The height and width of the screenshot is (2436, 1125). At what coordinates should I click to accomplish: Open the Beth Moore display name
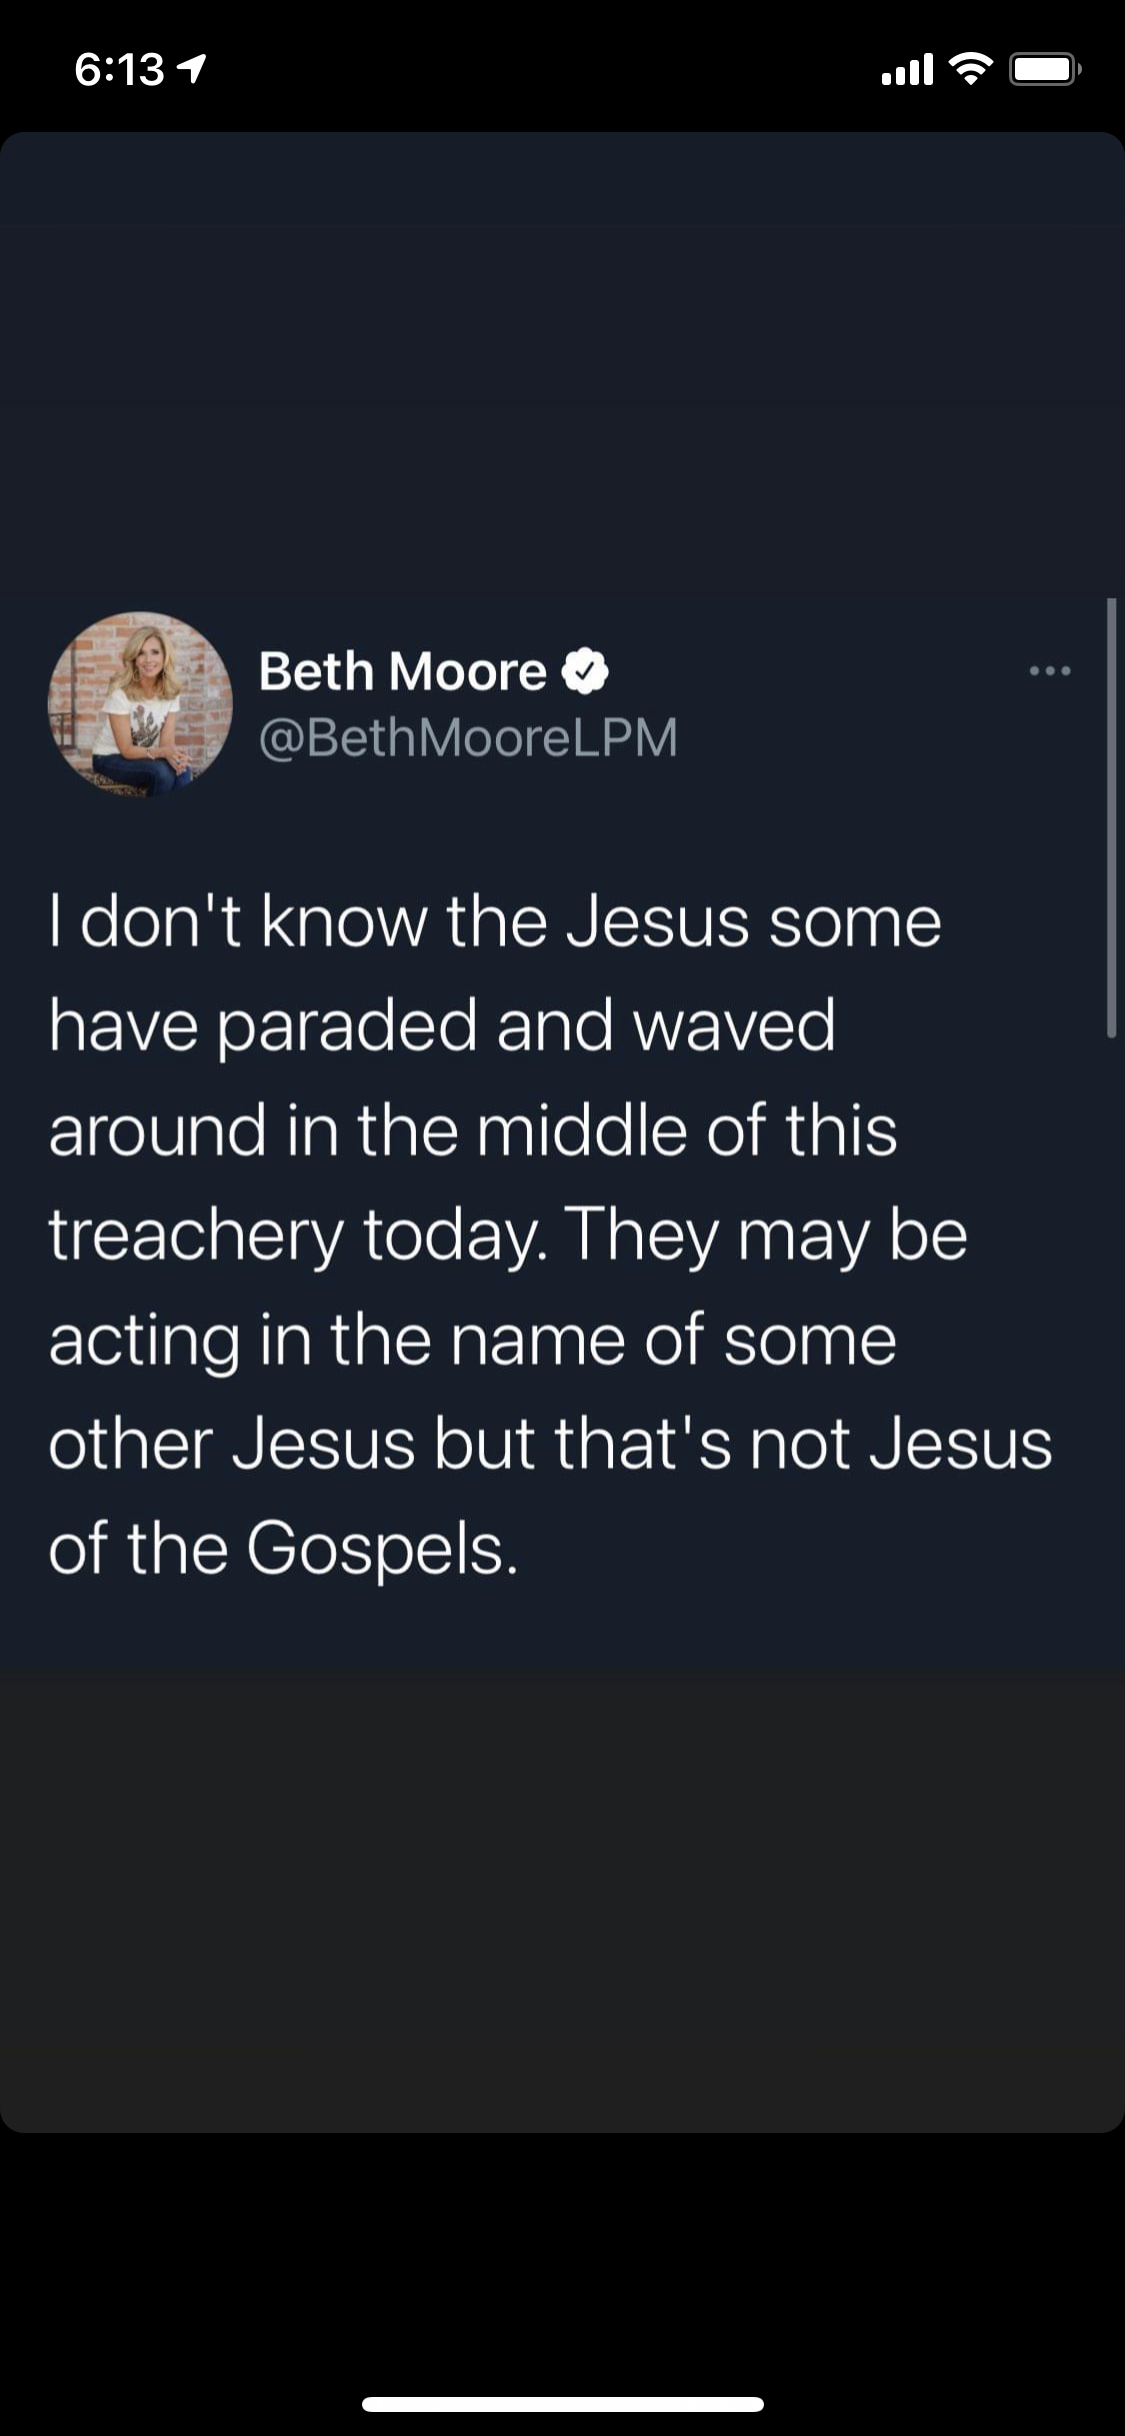[402, 671]
